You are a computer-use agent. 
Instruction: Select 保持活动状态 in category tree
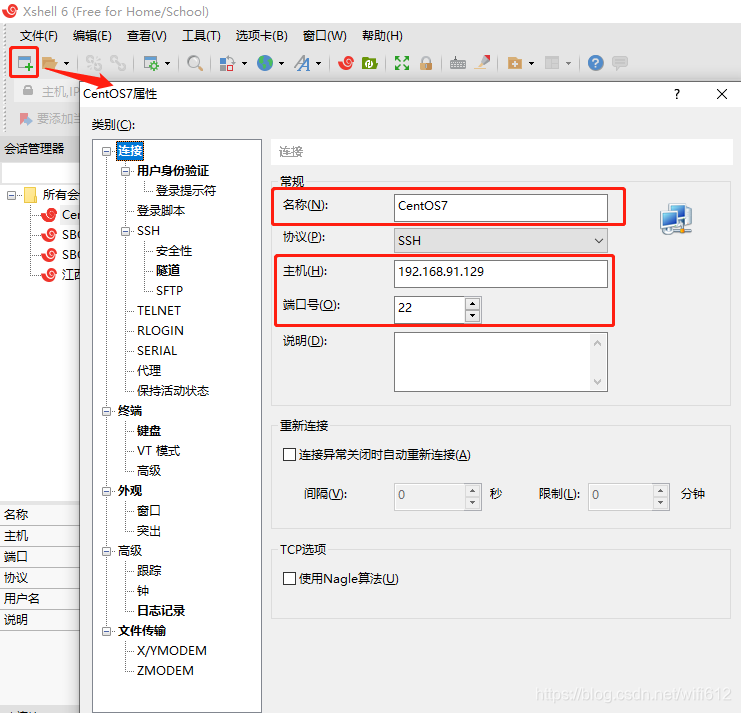[x=173, y=390]
